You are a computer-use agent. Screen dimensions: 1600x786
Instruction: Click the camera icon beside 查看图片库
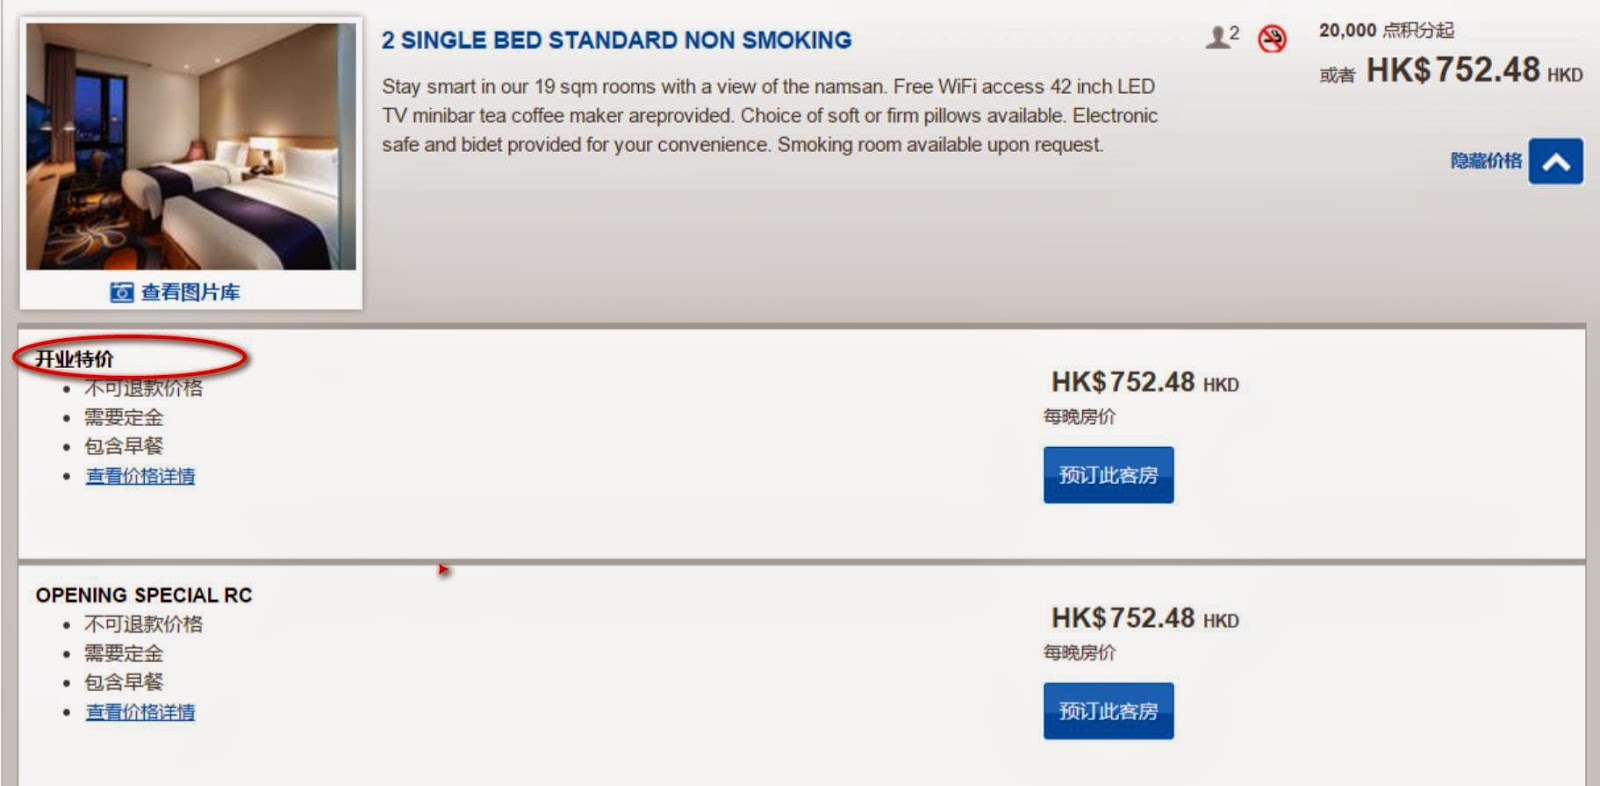tap(121, 292)
